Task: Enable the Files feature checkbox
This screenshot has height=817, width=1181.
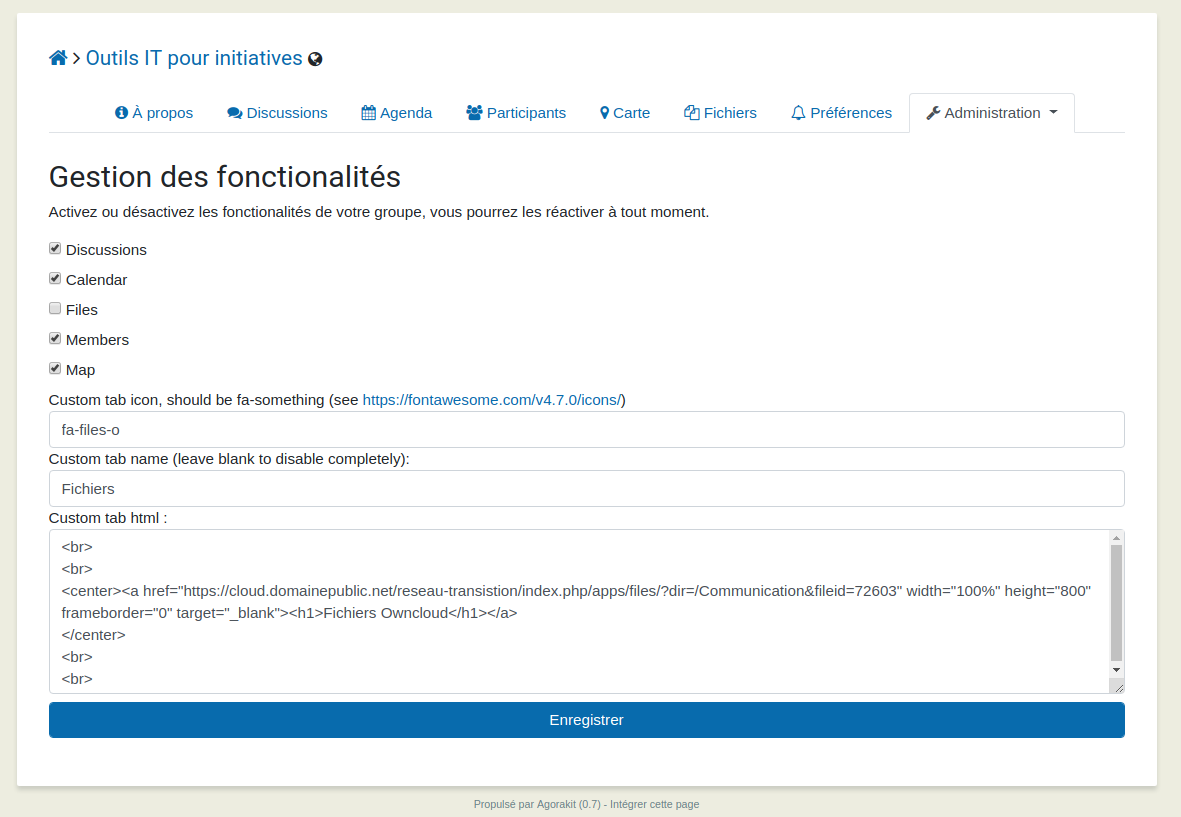Action: point(55,309)
